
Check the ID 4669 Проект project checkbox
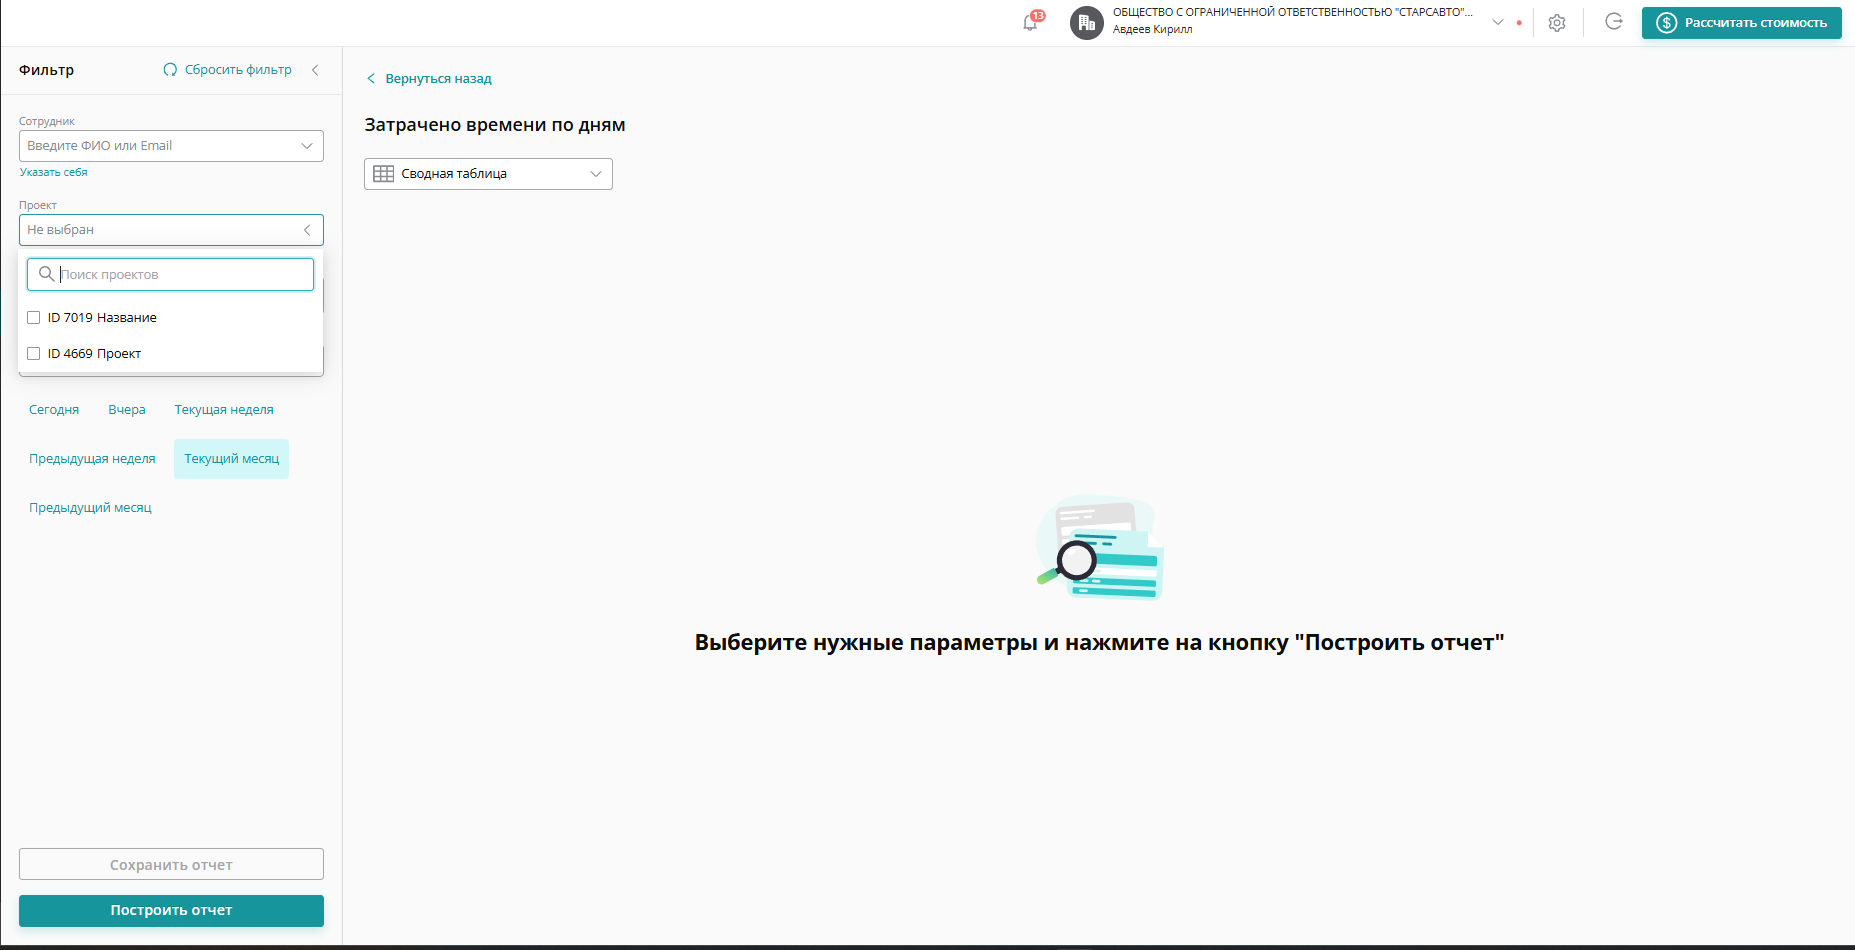(x=34, y=352)
